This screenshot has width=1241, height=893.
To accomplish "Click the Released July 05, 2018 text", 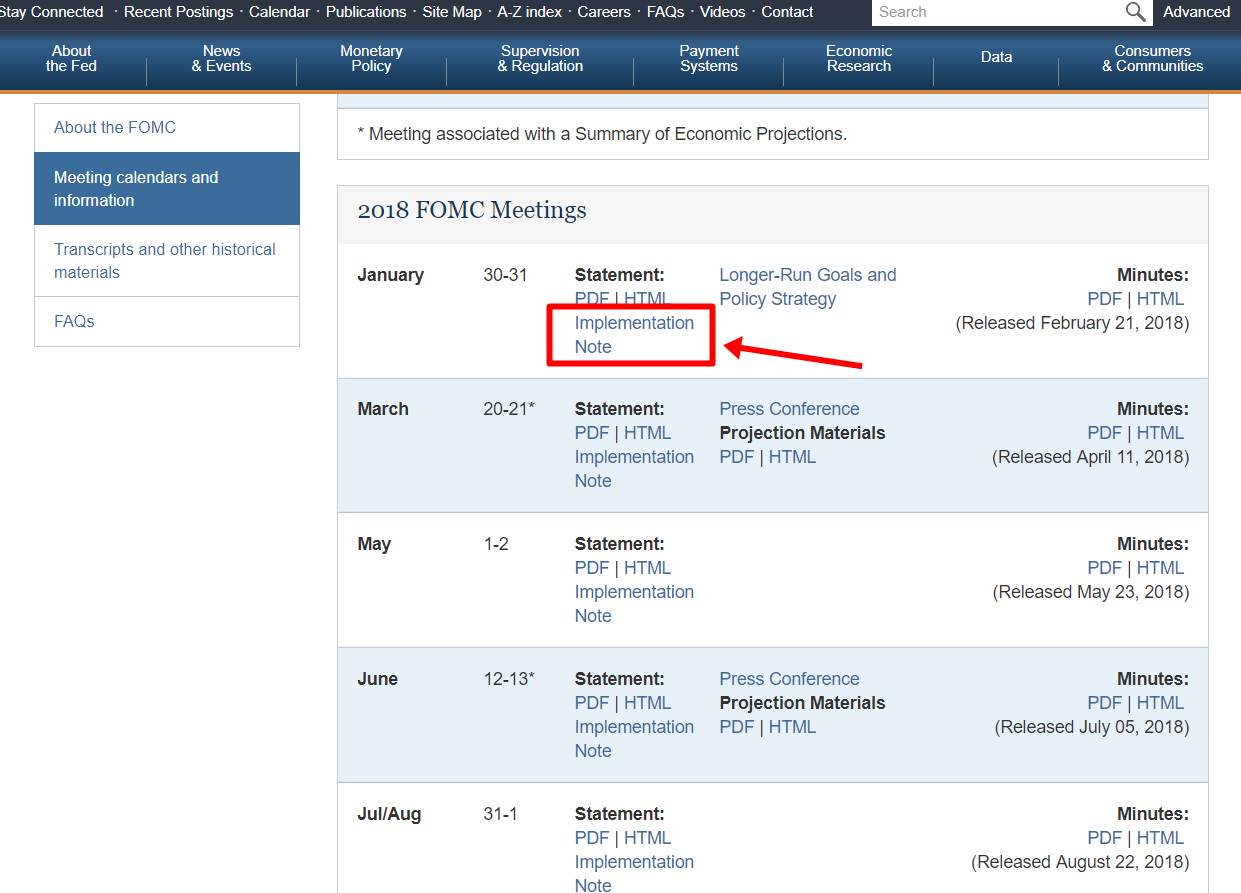I will (1092, 727).
